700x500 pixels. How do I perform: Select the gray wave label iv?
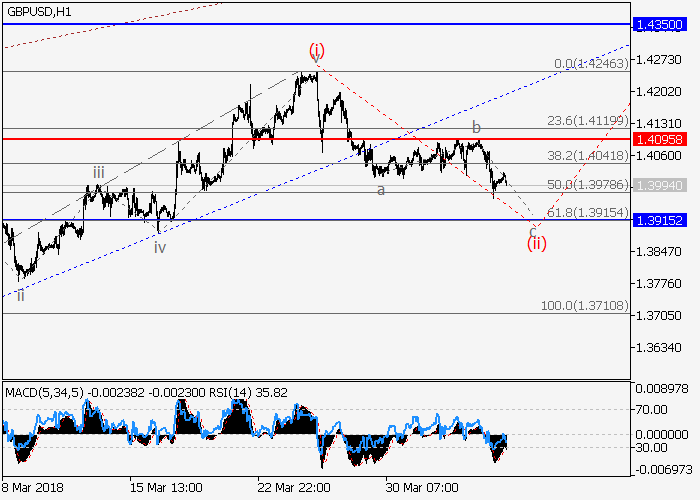click(x=160, y=247)
